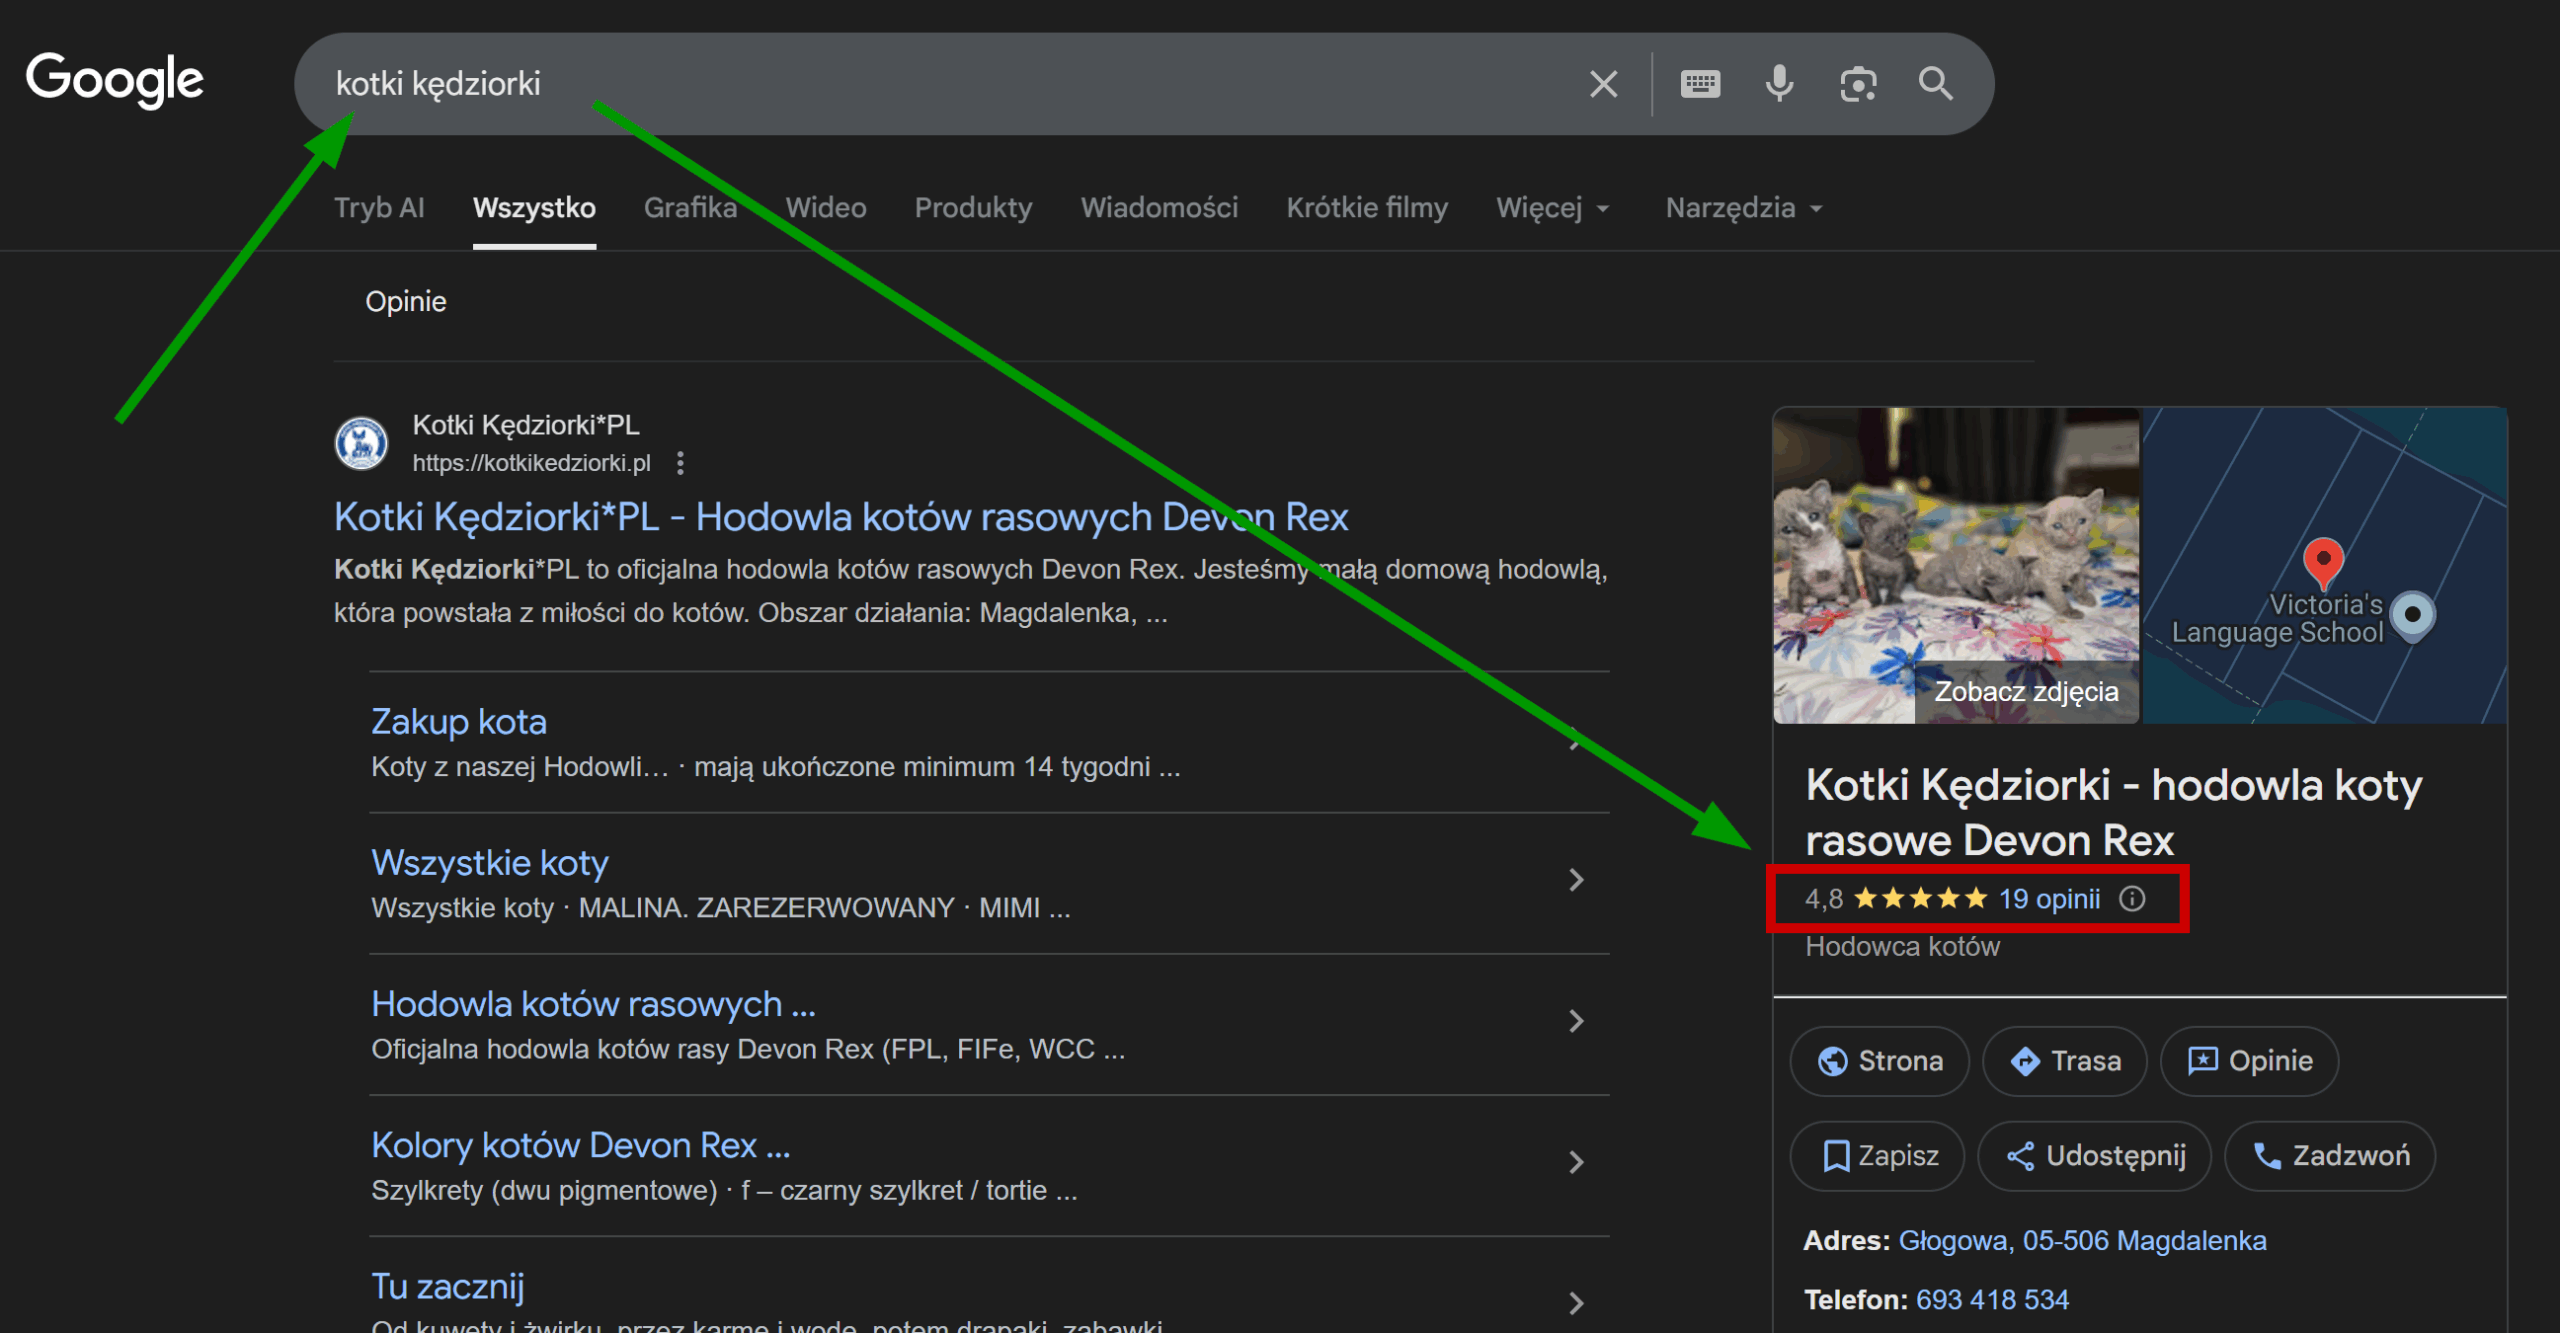2560x1333 pixels.
Task: Expand the Więcej dropdown
Action: pos(1553,208)
